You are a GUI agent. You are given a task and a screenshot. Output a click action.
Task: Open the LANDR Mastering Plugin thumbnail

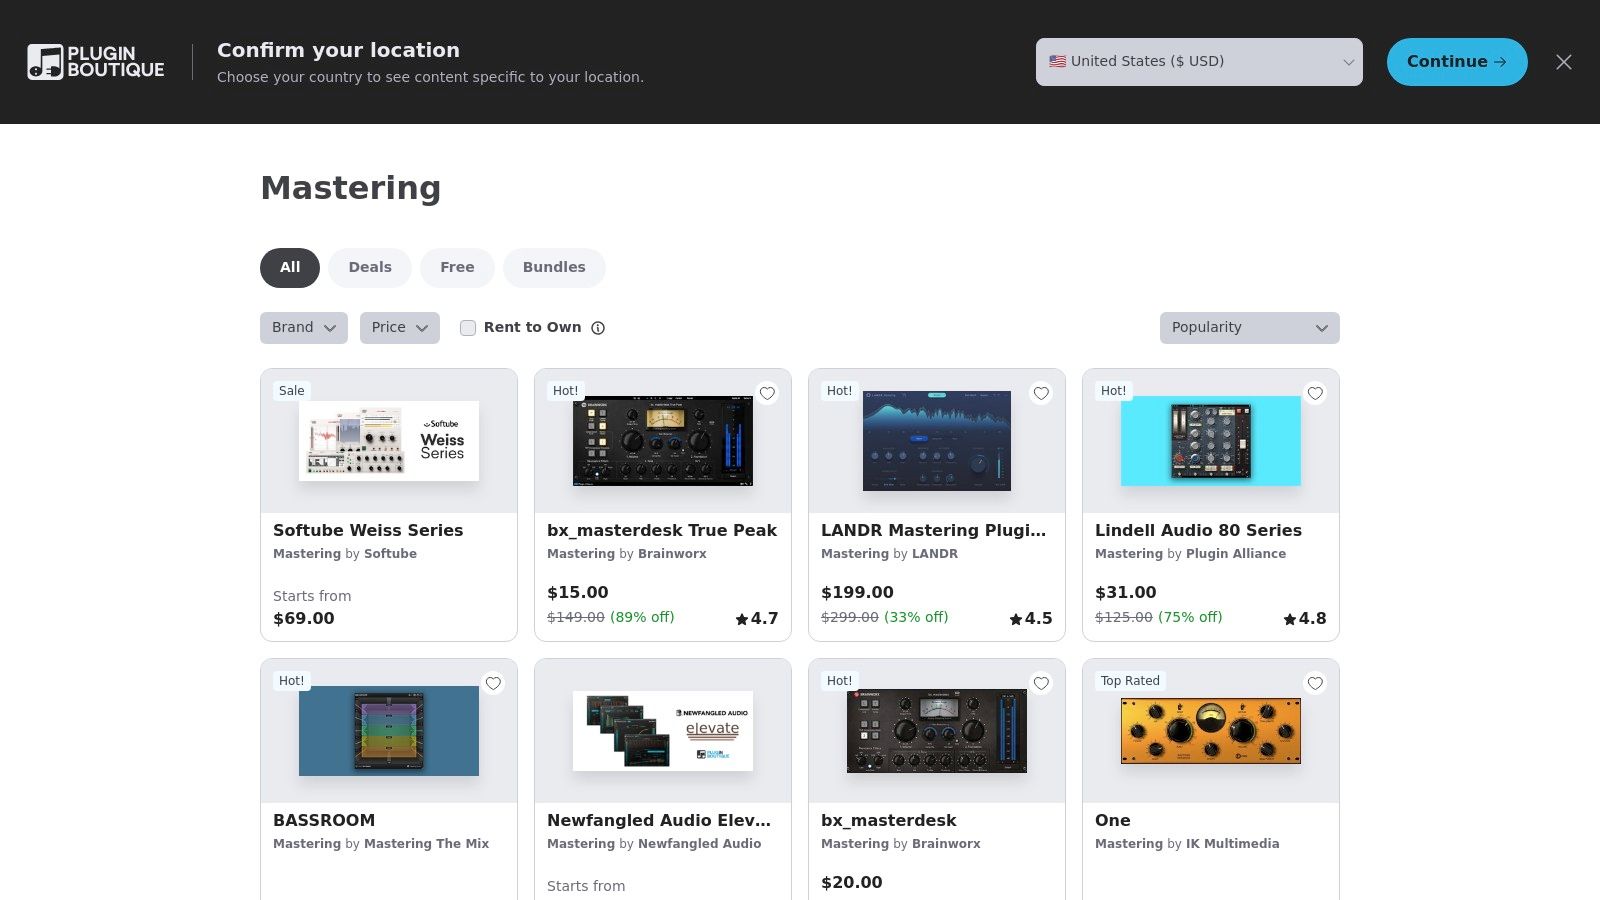937,441
